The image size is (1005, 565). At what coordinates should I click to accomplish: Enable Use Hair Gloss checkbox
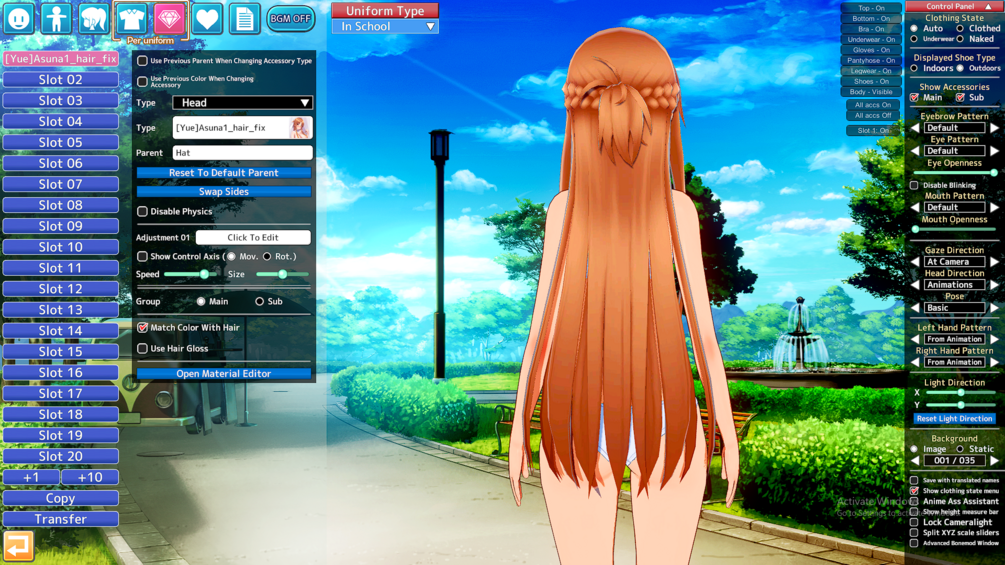coord(142,348)
